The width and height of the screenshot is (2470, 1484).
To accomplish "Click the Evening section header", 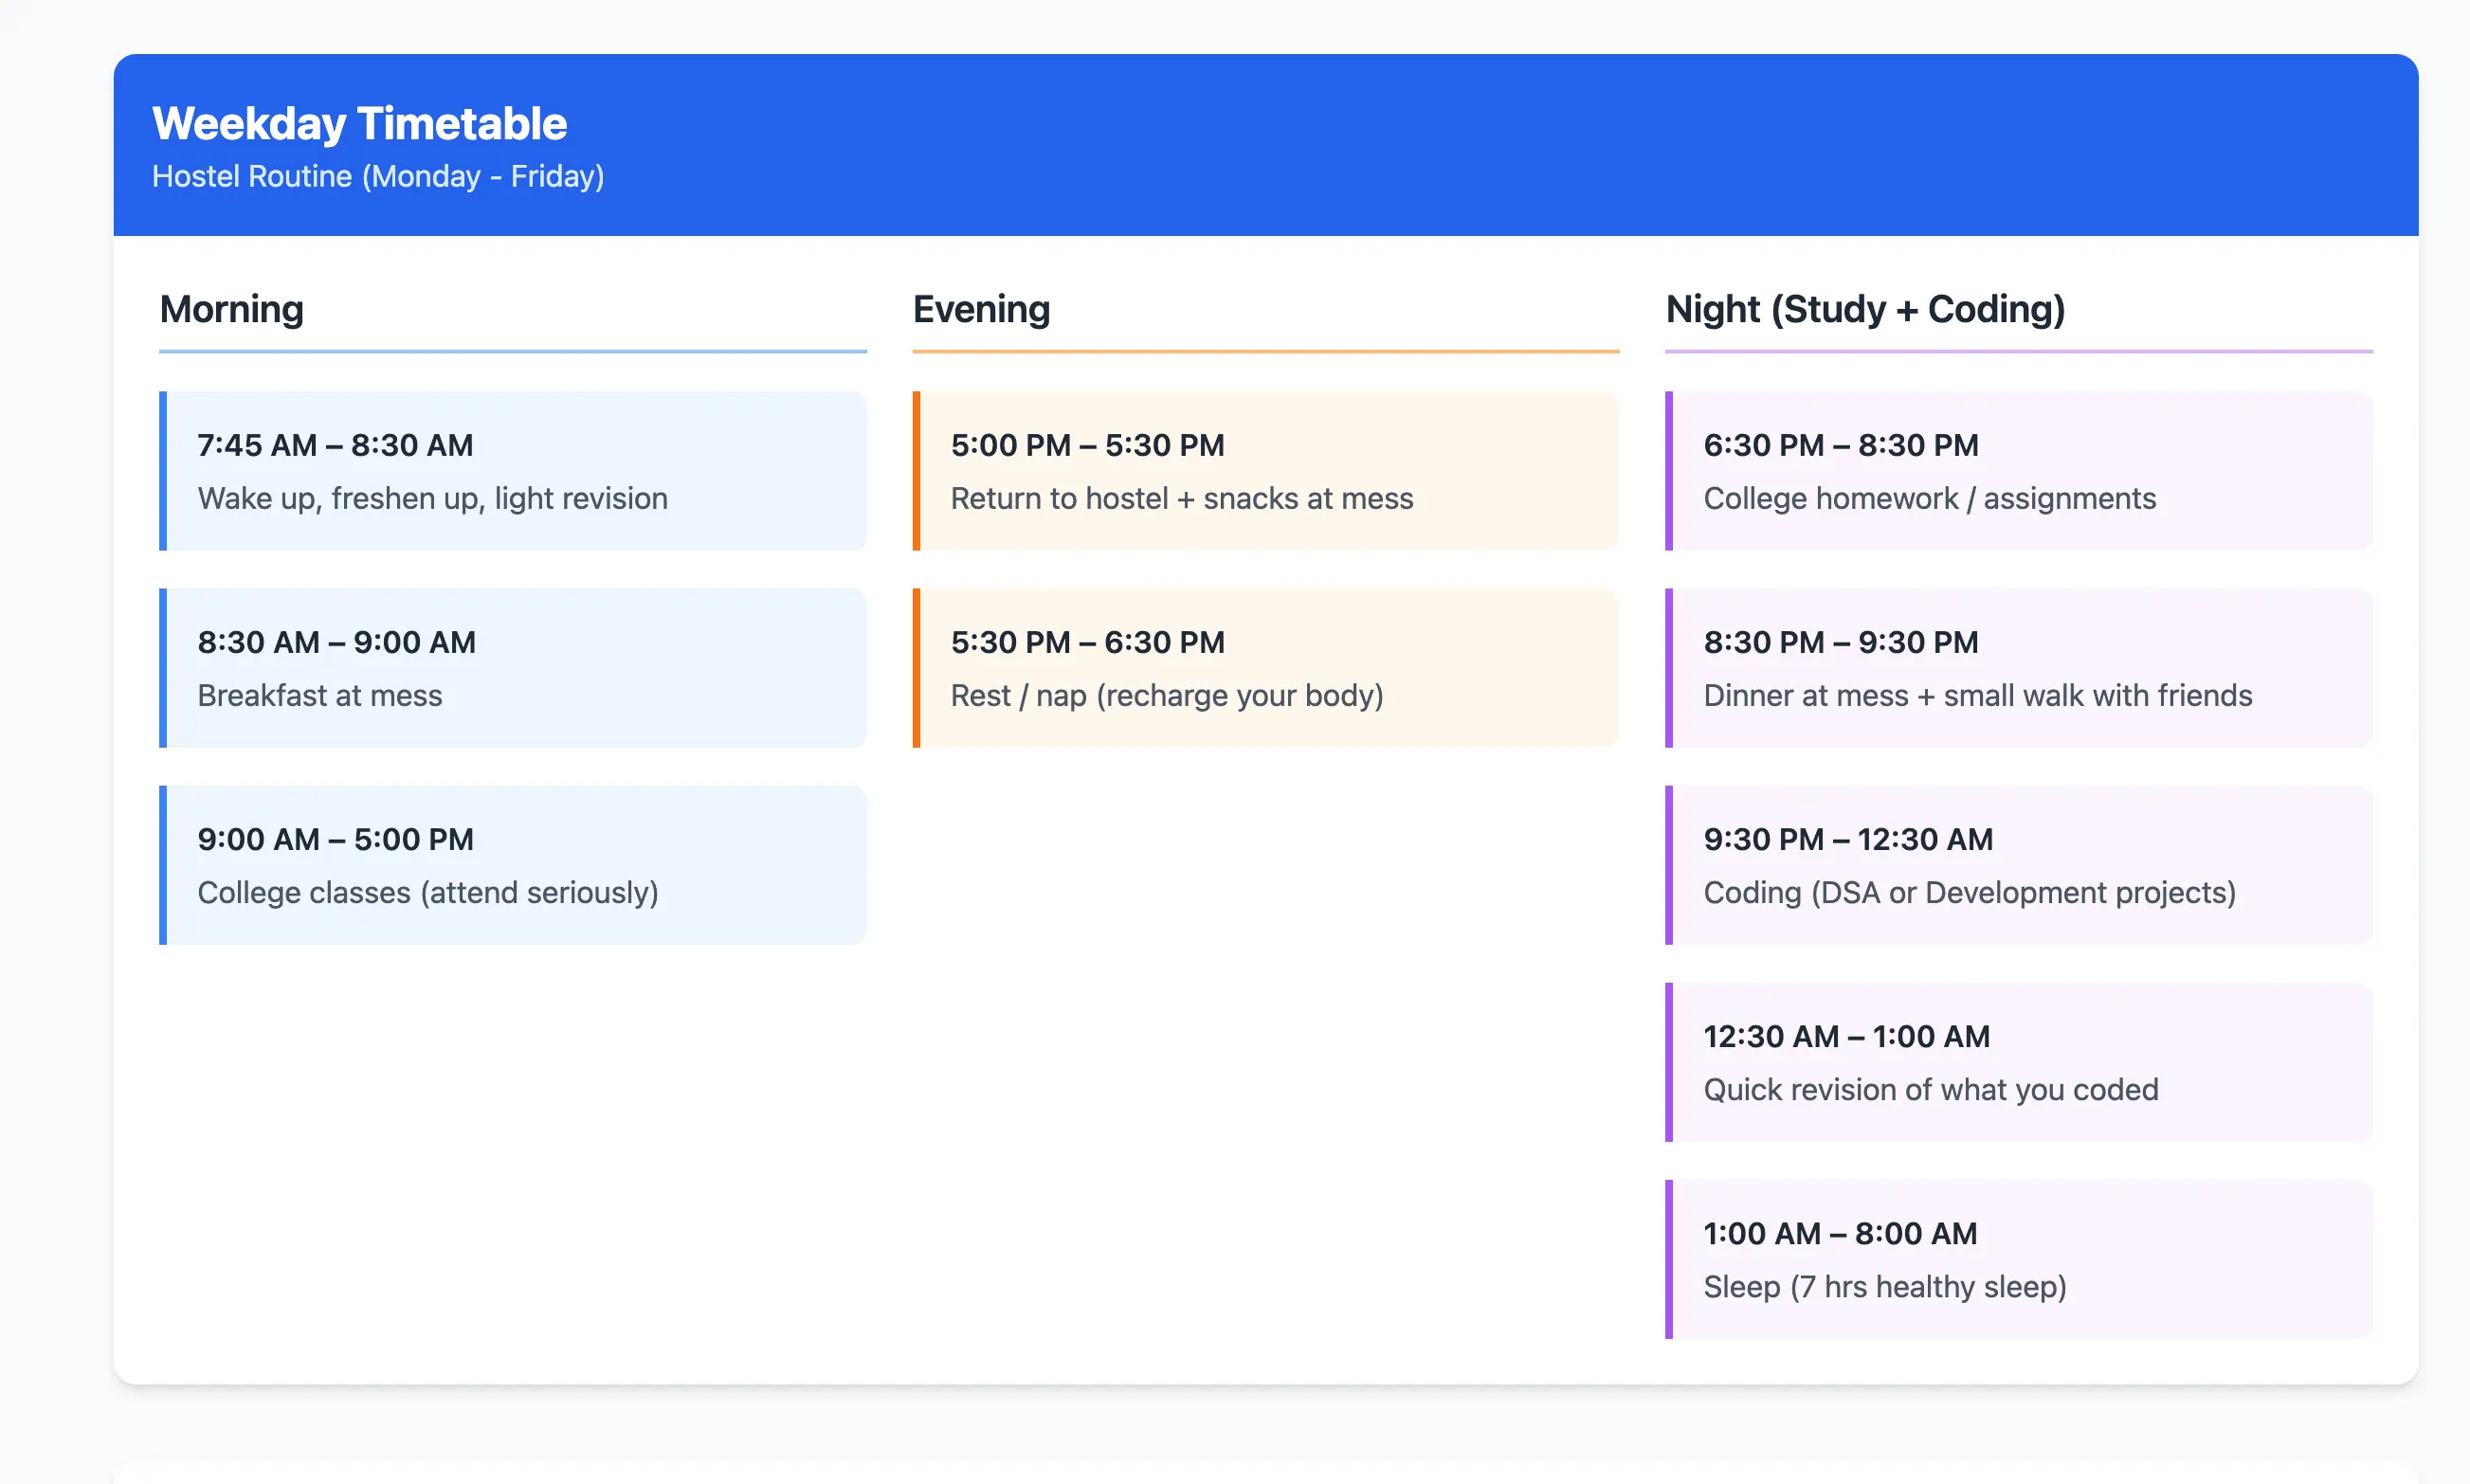I will pyautogui.click(x=980, y=309).
